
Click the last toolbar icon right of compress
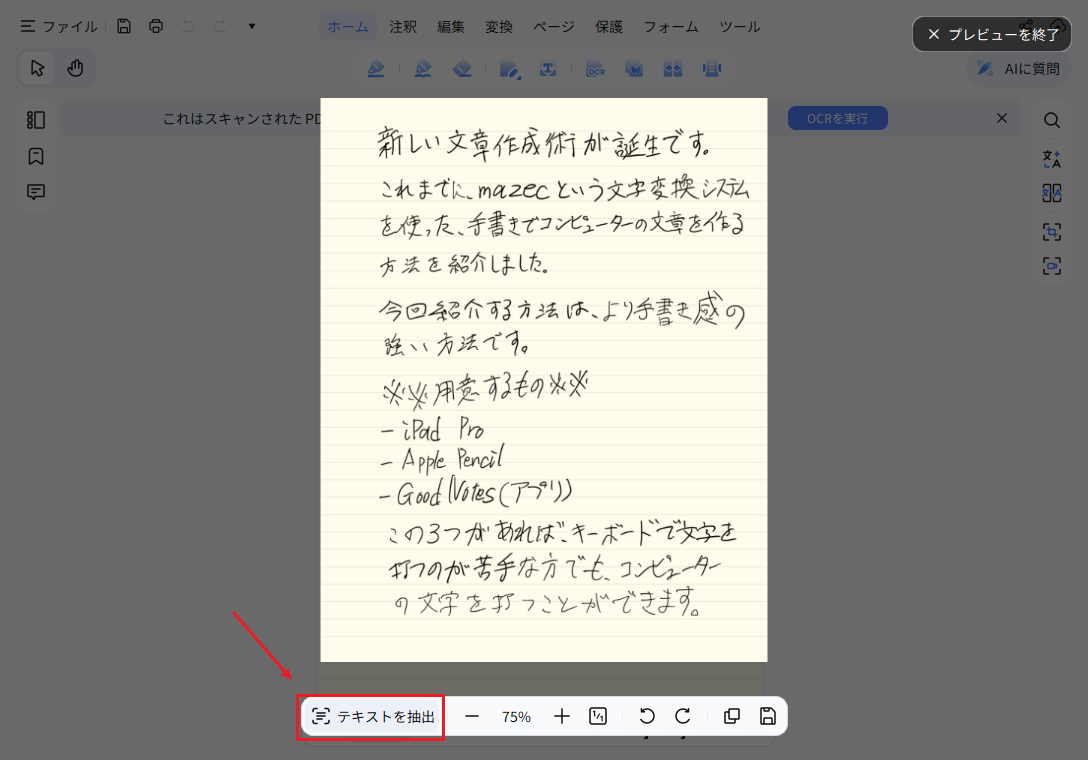pos(711,69)
